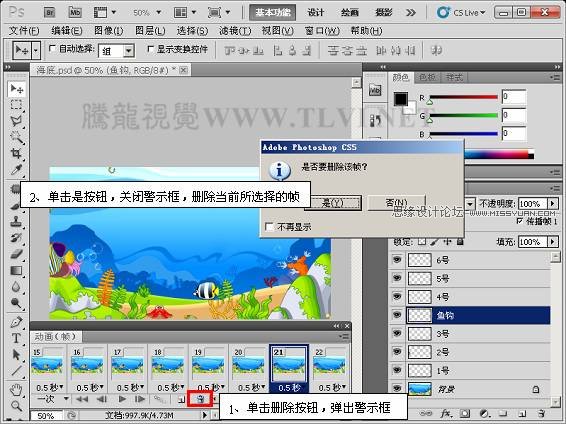Duplicate the selected animation frame

click(x=182, y=399)
